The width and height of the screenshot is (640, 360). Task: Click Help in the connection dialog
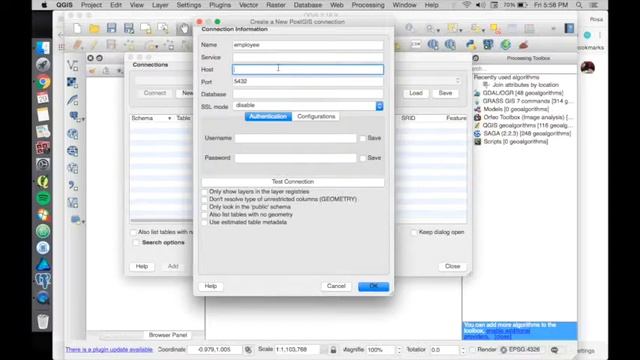211,286
